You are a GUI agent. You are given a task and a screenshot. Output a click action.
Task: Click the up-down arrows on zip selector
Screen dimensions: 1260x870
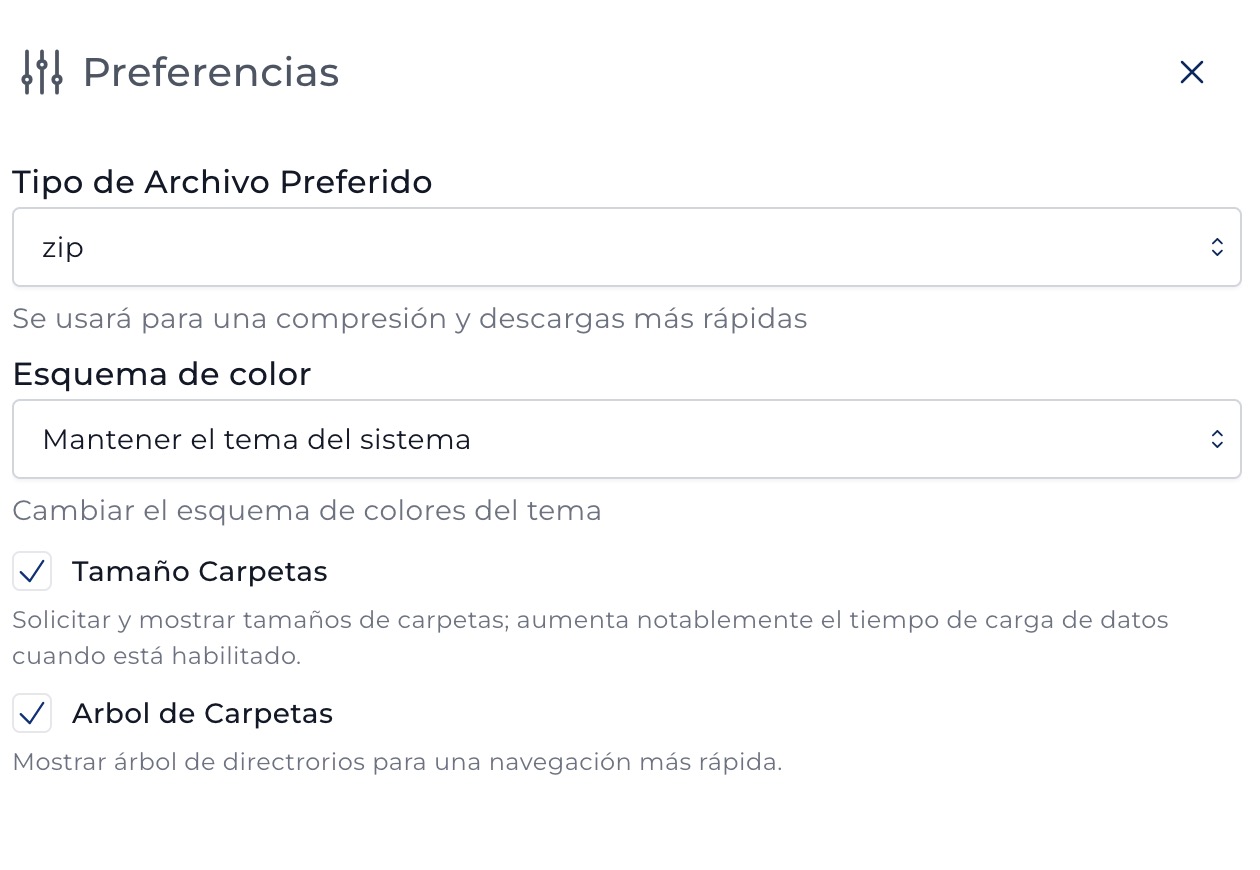tap(1217, 247)
